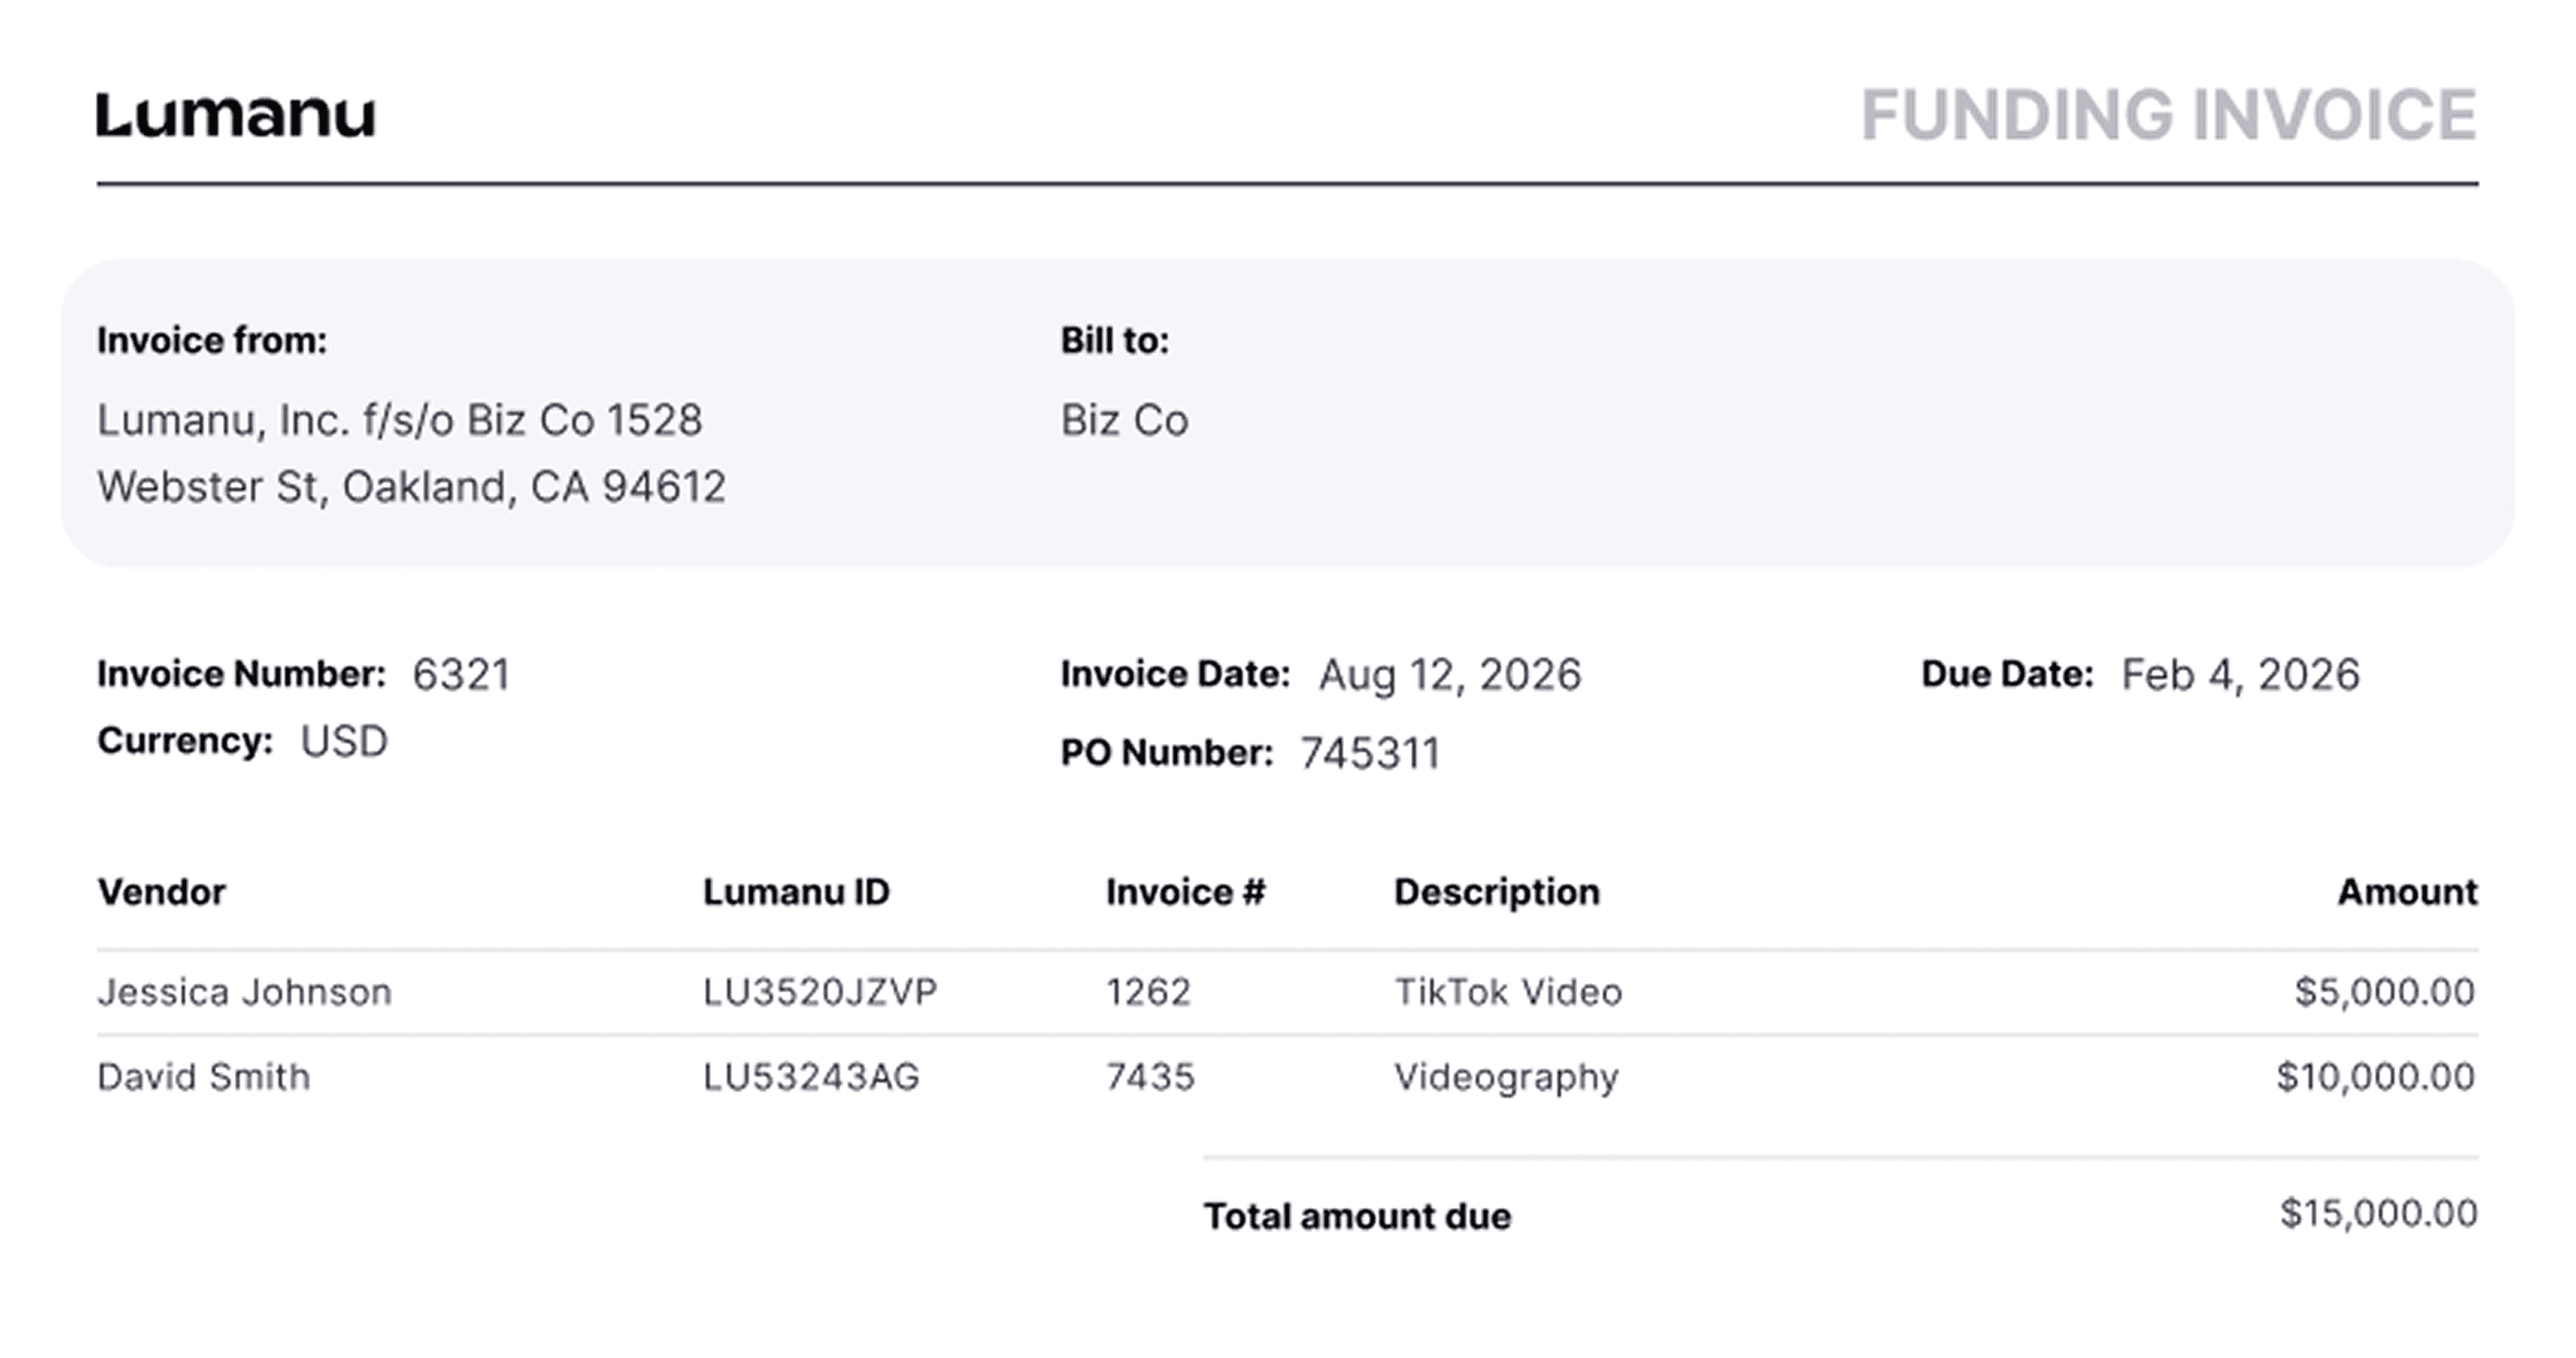
Task: Click the $10,000.00 Videography amount
Action: [x=2375, y=1077]
